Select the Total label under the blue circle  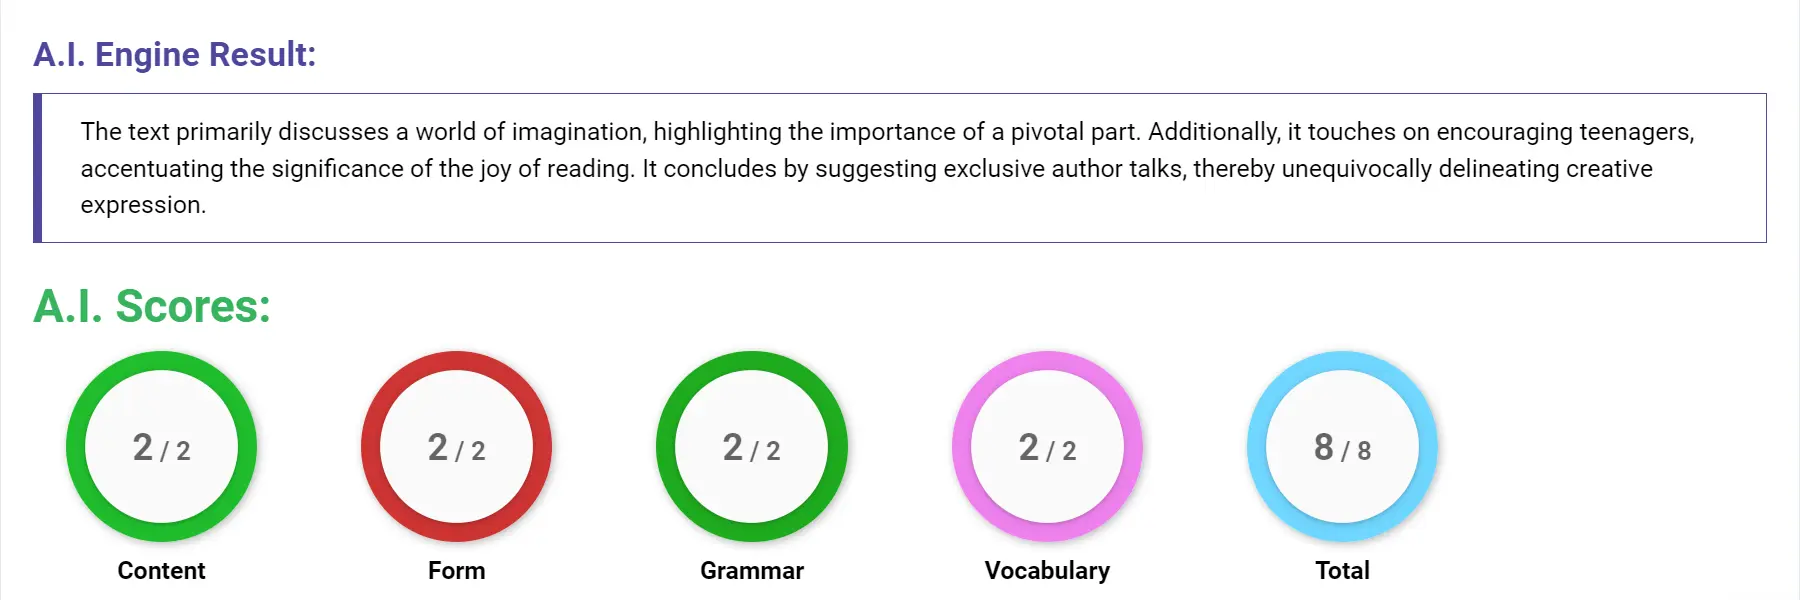1342,570
